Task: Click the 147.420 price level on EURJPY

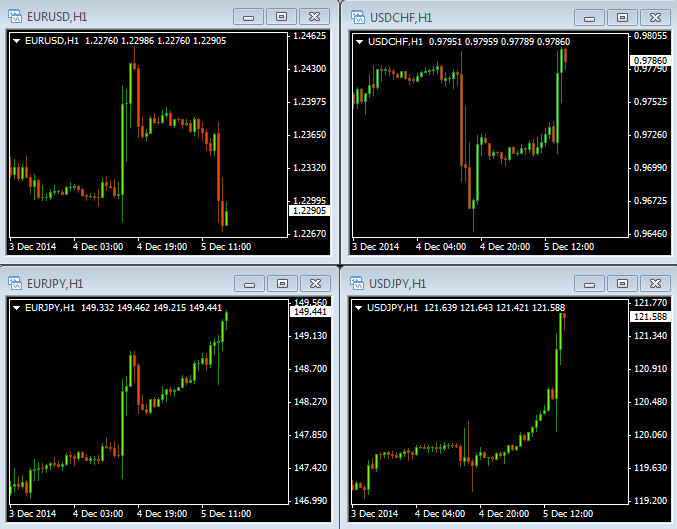Action: pyautogui.click(x=310, y=468)
